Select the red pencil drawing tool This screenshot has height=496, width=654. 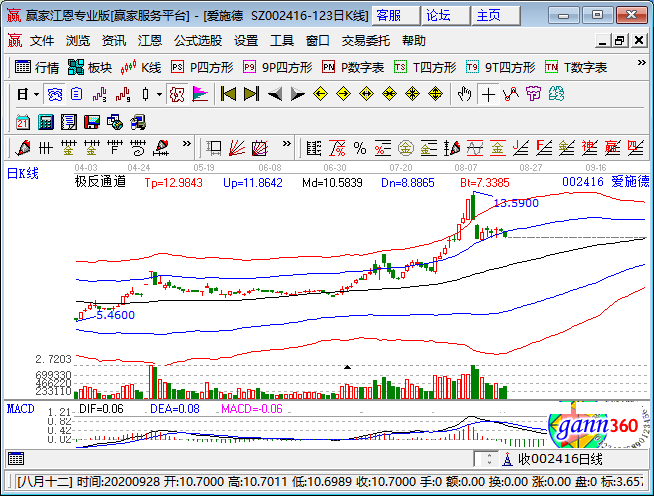point(23,148)
